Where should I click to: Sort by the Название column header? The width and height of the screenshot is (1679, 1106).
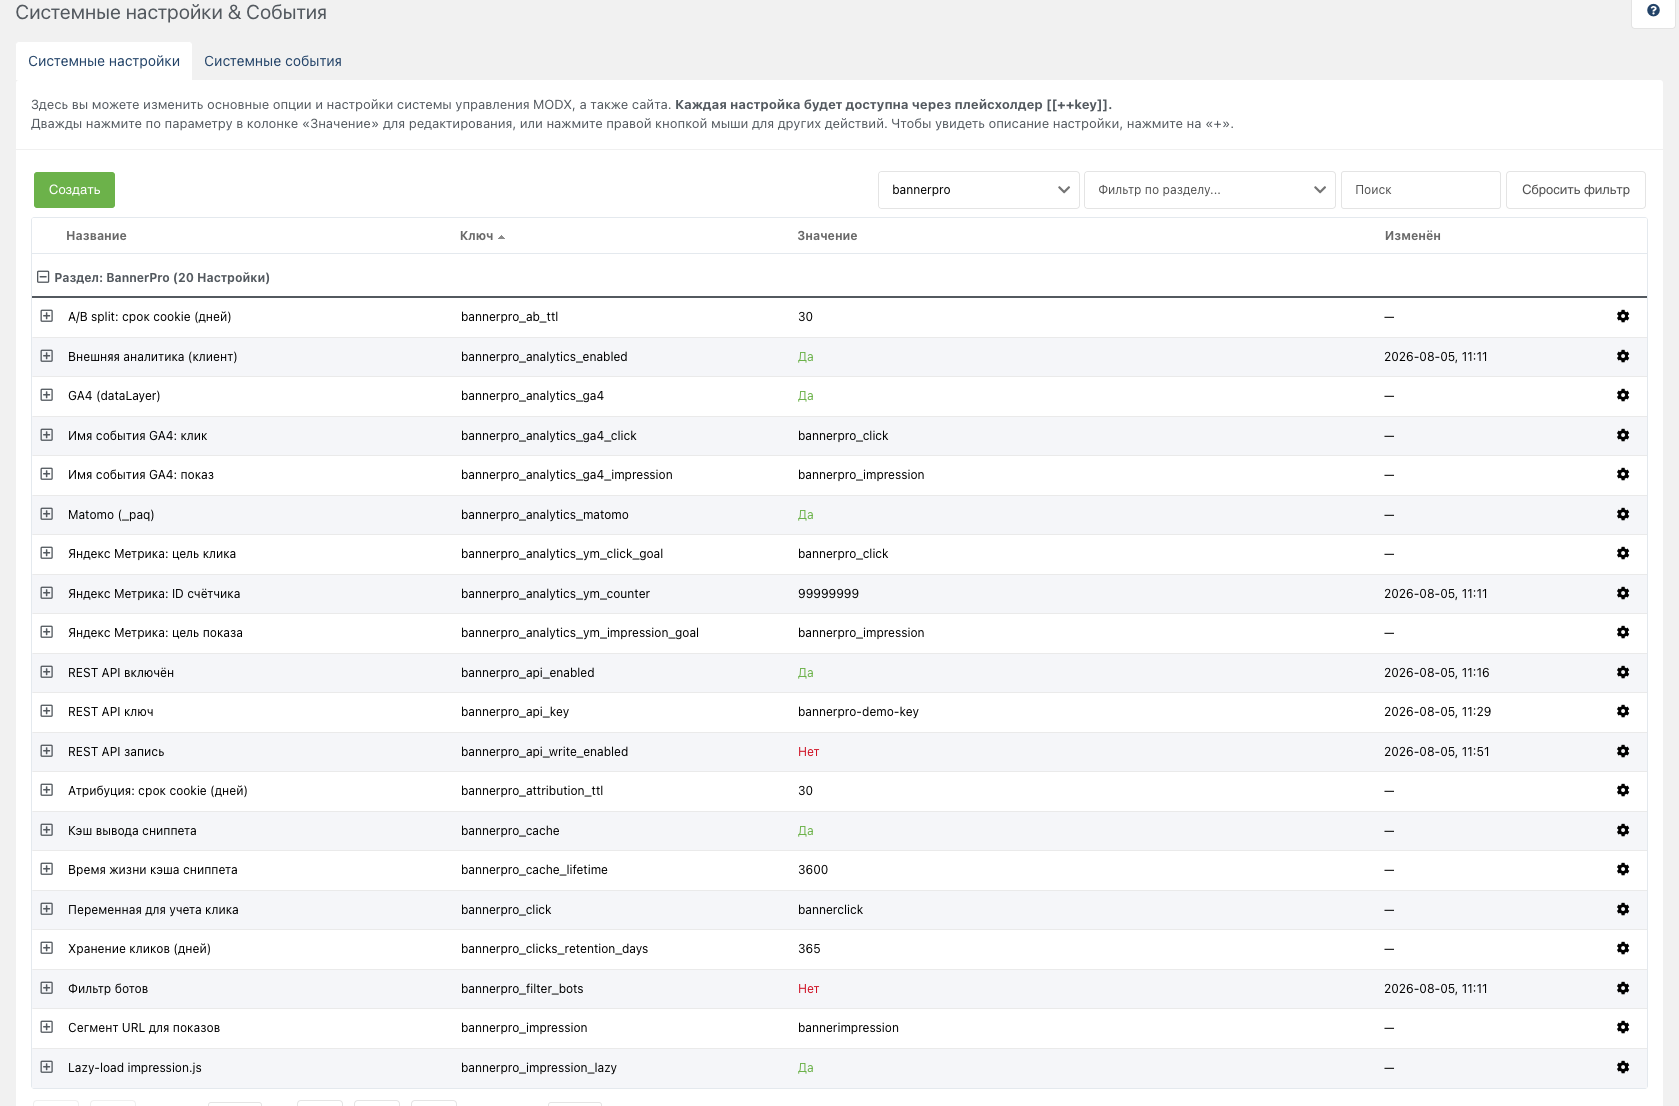(x=96, y=236)
